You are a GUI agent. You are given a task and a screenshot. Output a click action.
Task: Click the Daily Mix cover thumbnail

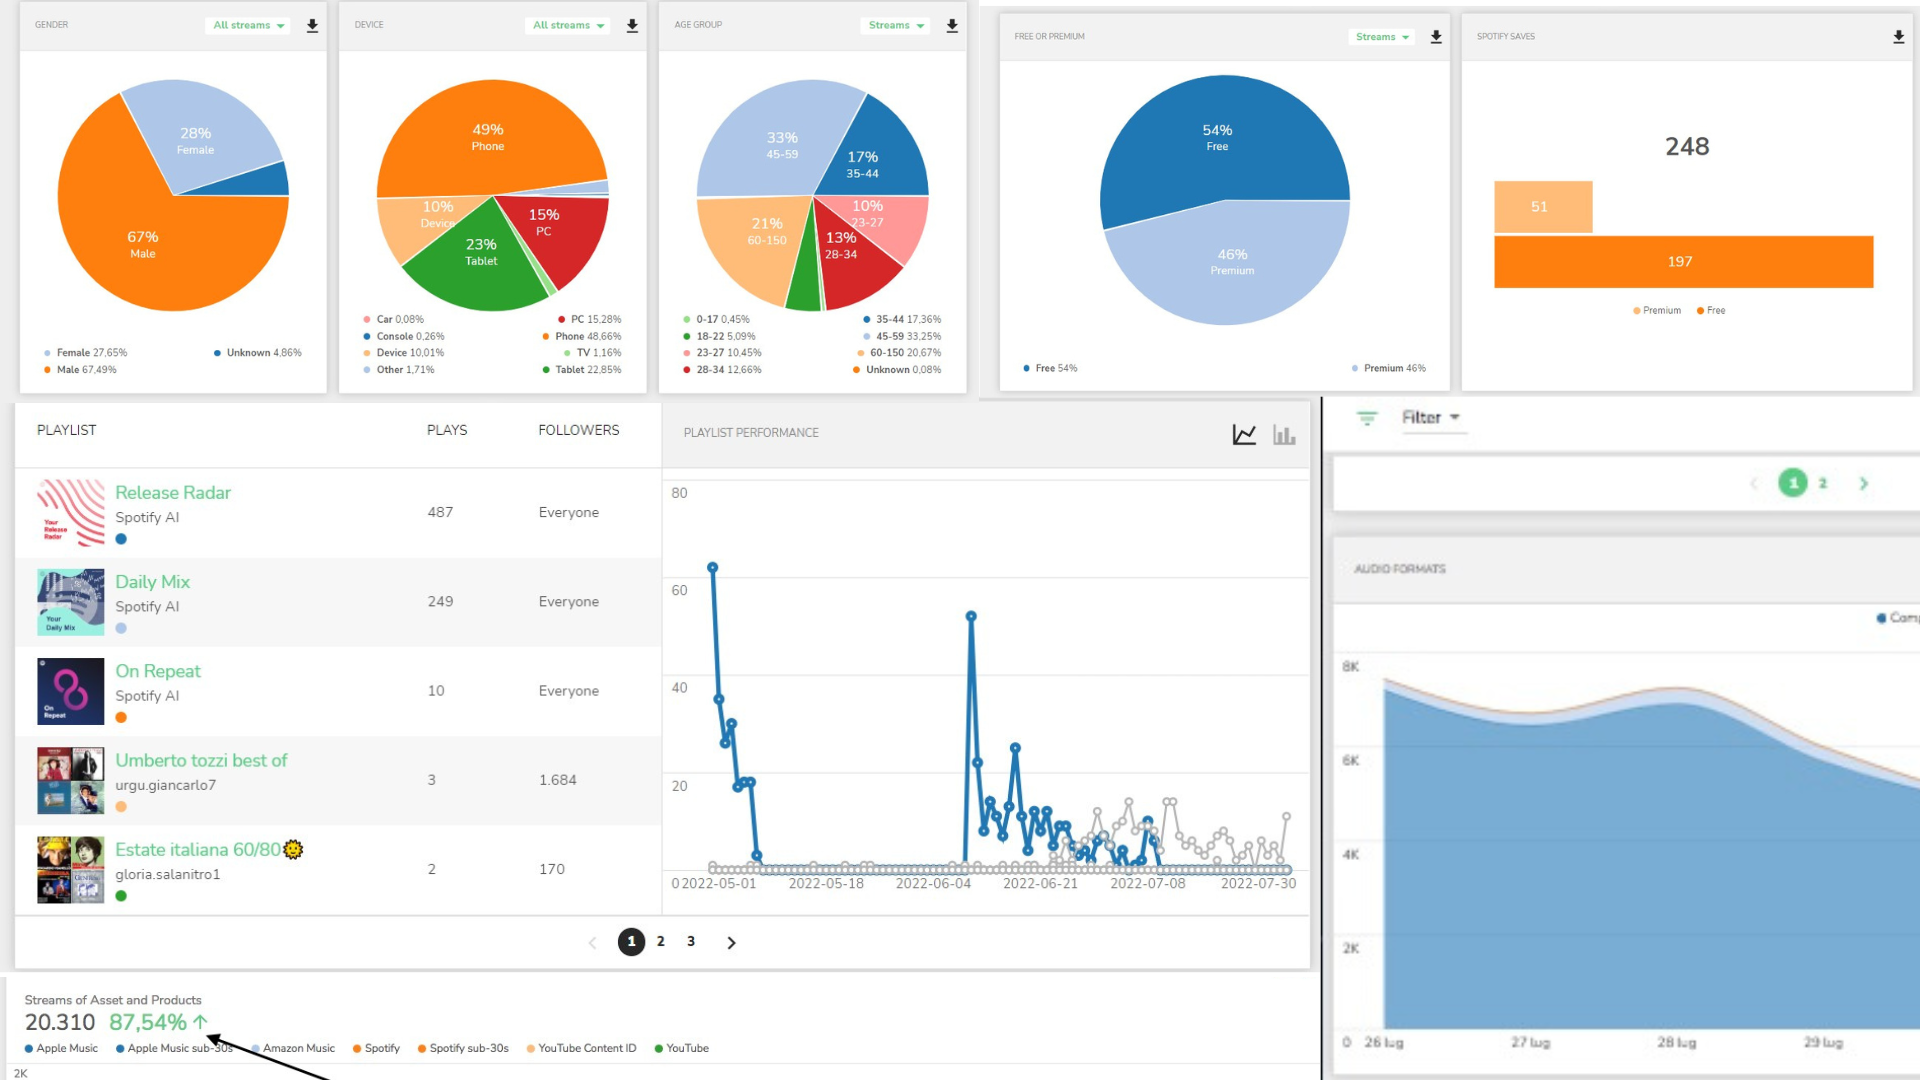[x=71, y=602]
